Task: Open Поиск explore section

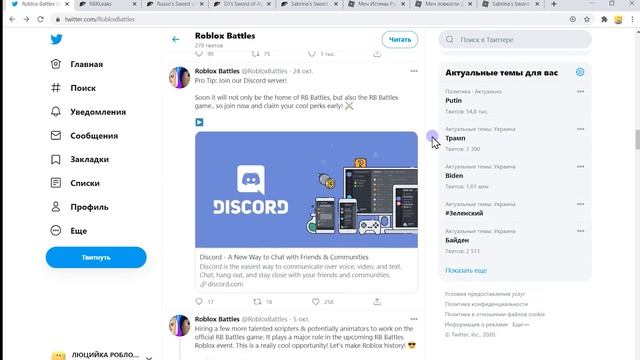Action: (73, 88)
